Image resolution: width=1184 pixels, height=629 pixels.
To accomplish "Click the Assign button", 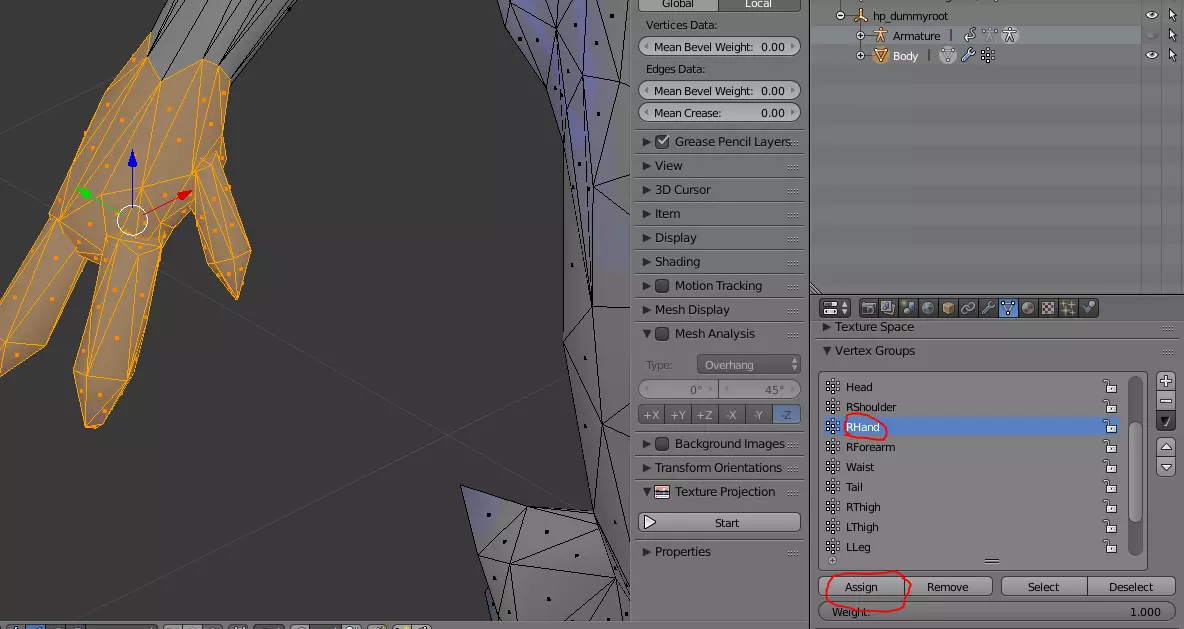I will 862,587.
